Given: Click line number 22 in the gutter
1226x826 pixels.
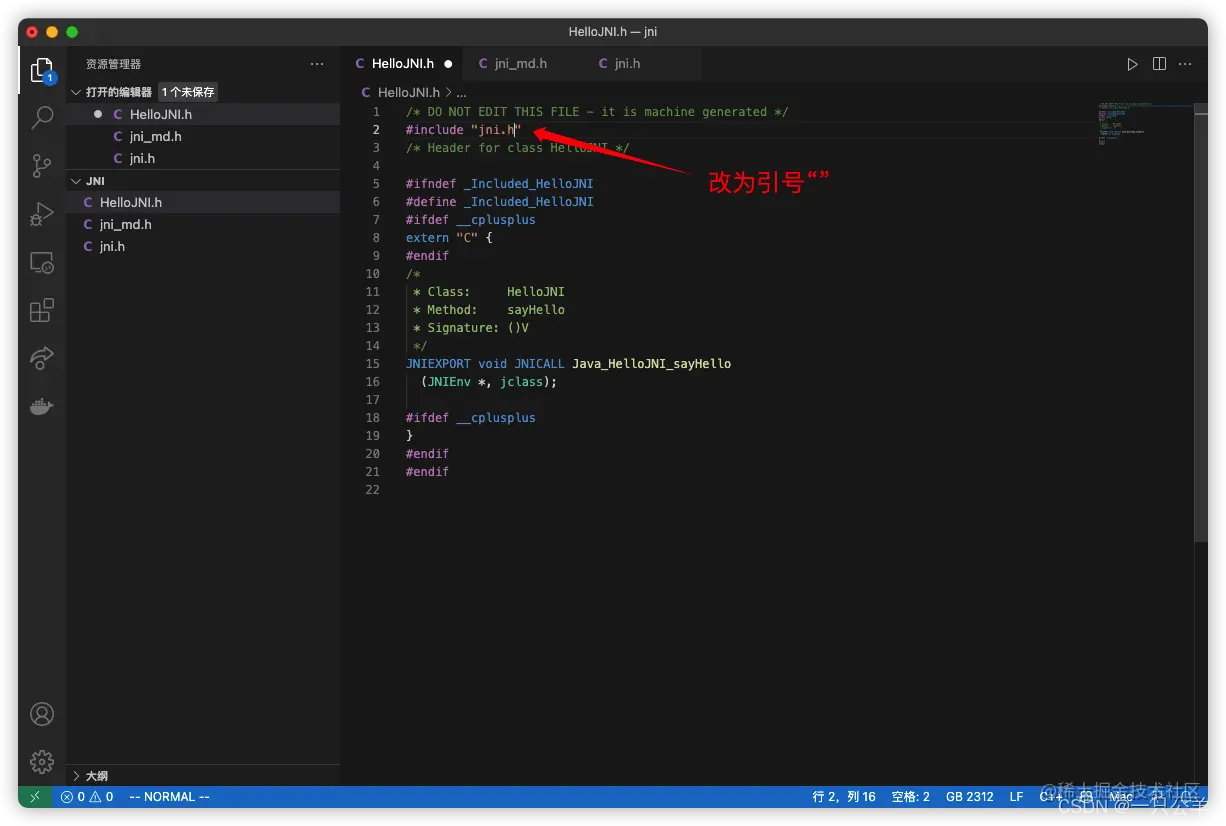Looking at the screenshot, I should (373, 490).
